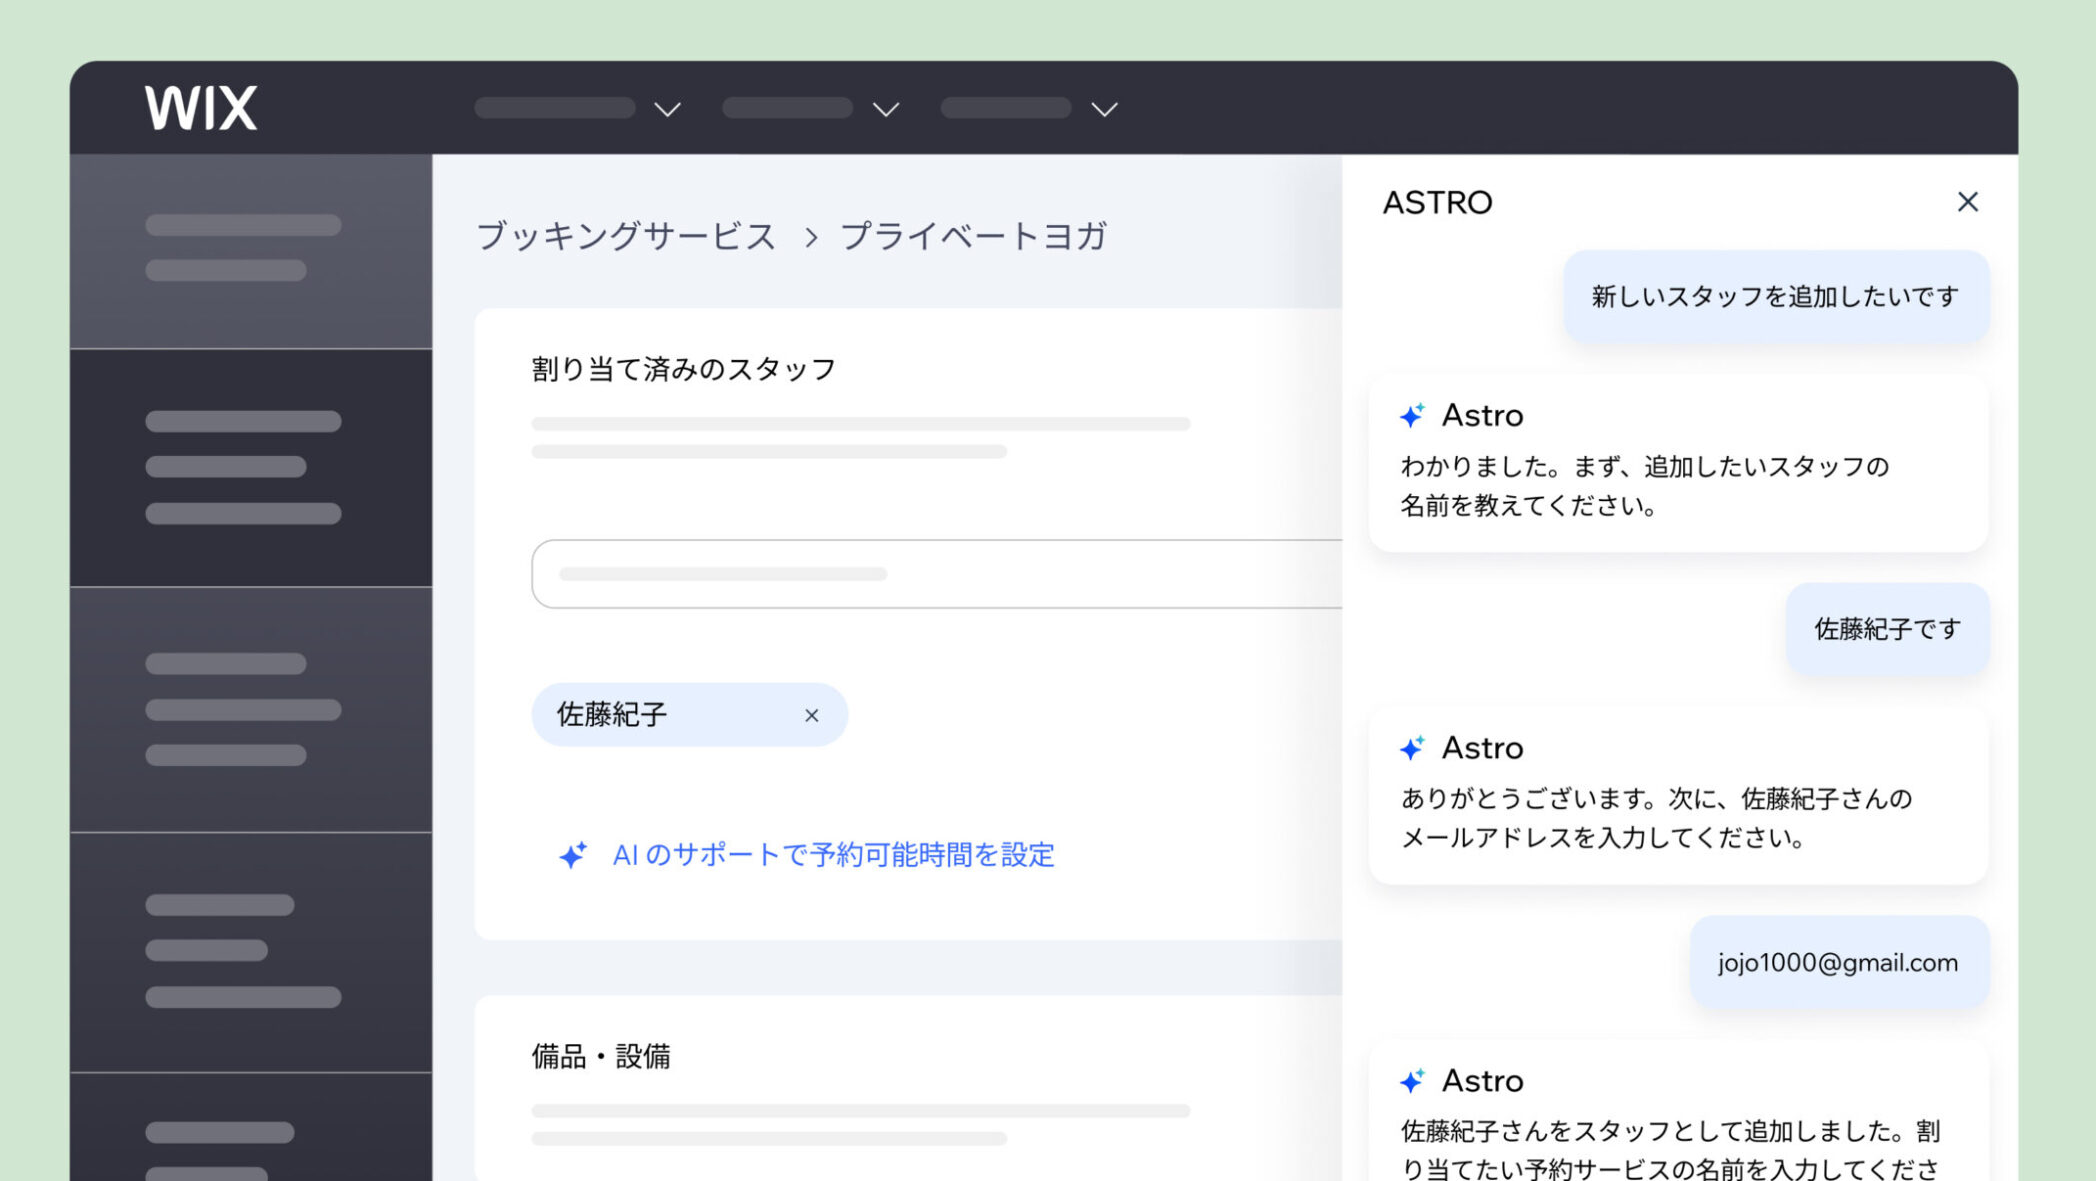Screen dimensions: 2096x1181
Task: Open AI のサポートで予約可能時間を設定 link
Action: [x=833, y=855]
